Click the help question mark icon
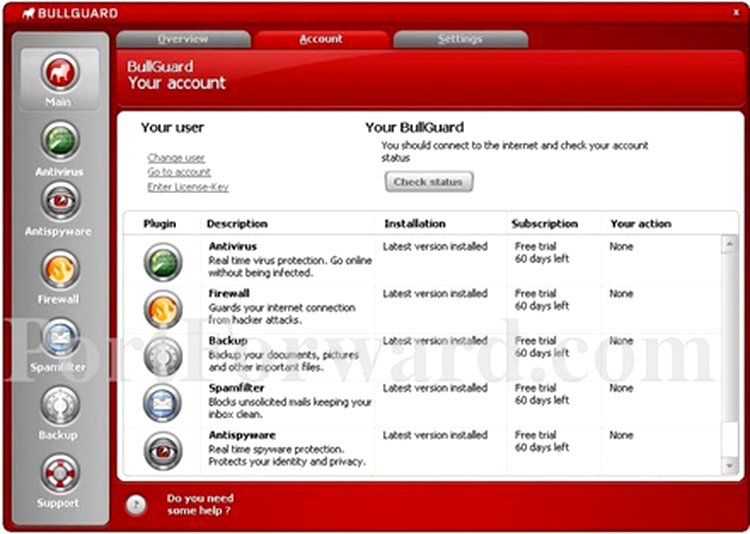This screenshot has width=750, height=534. coord(136,505)
